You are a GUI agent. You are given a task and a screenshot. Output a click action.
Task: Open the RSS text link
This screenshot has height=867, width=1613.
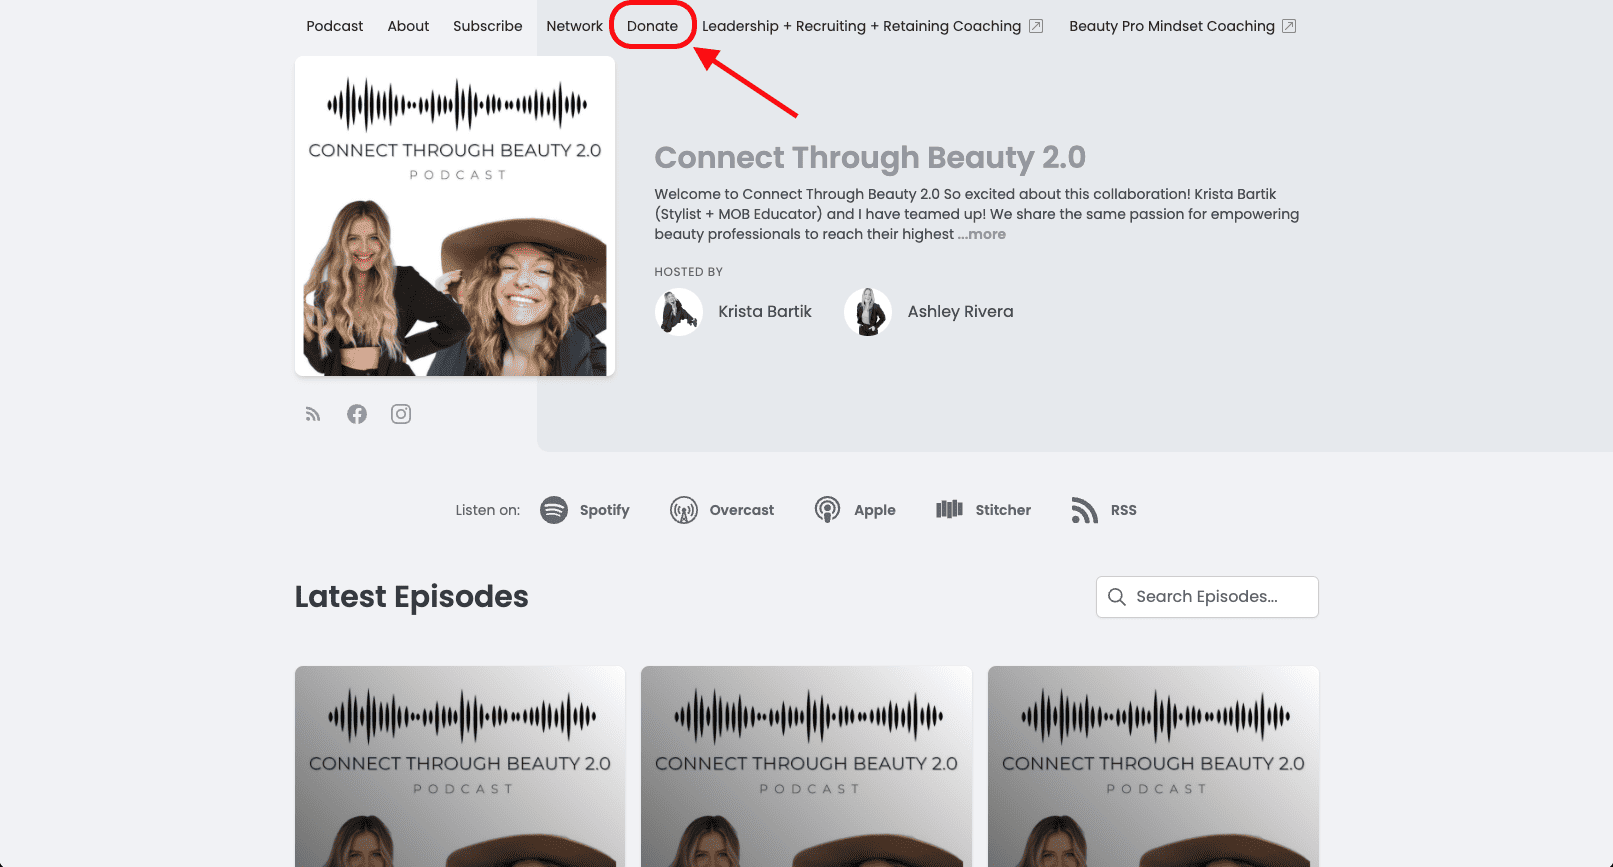1124,510
